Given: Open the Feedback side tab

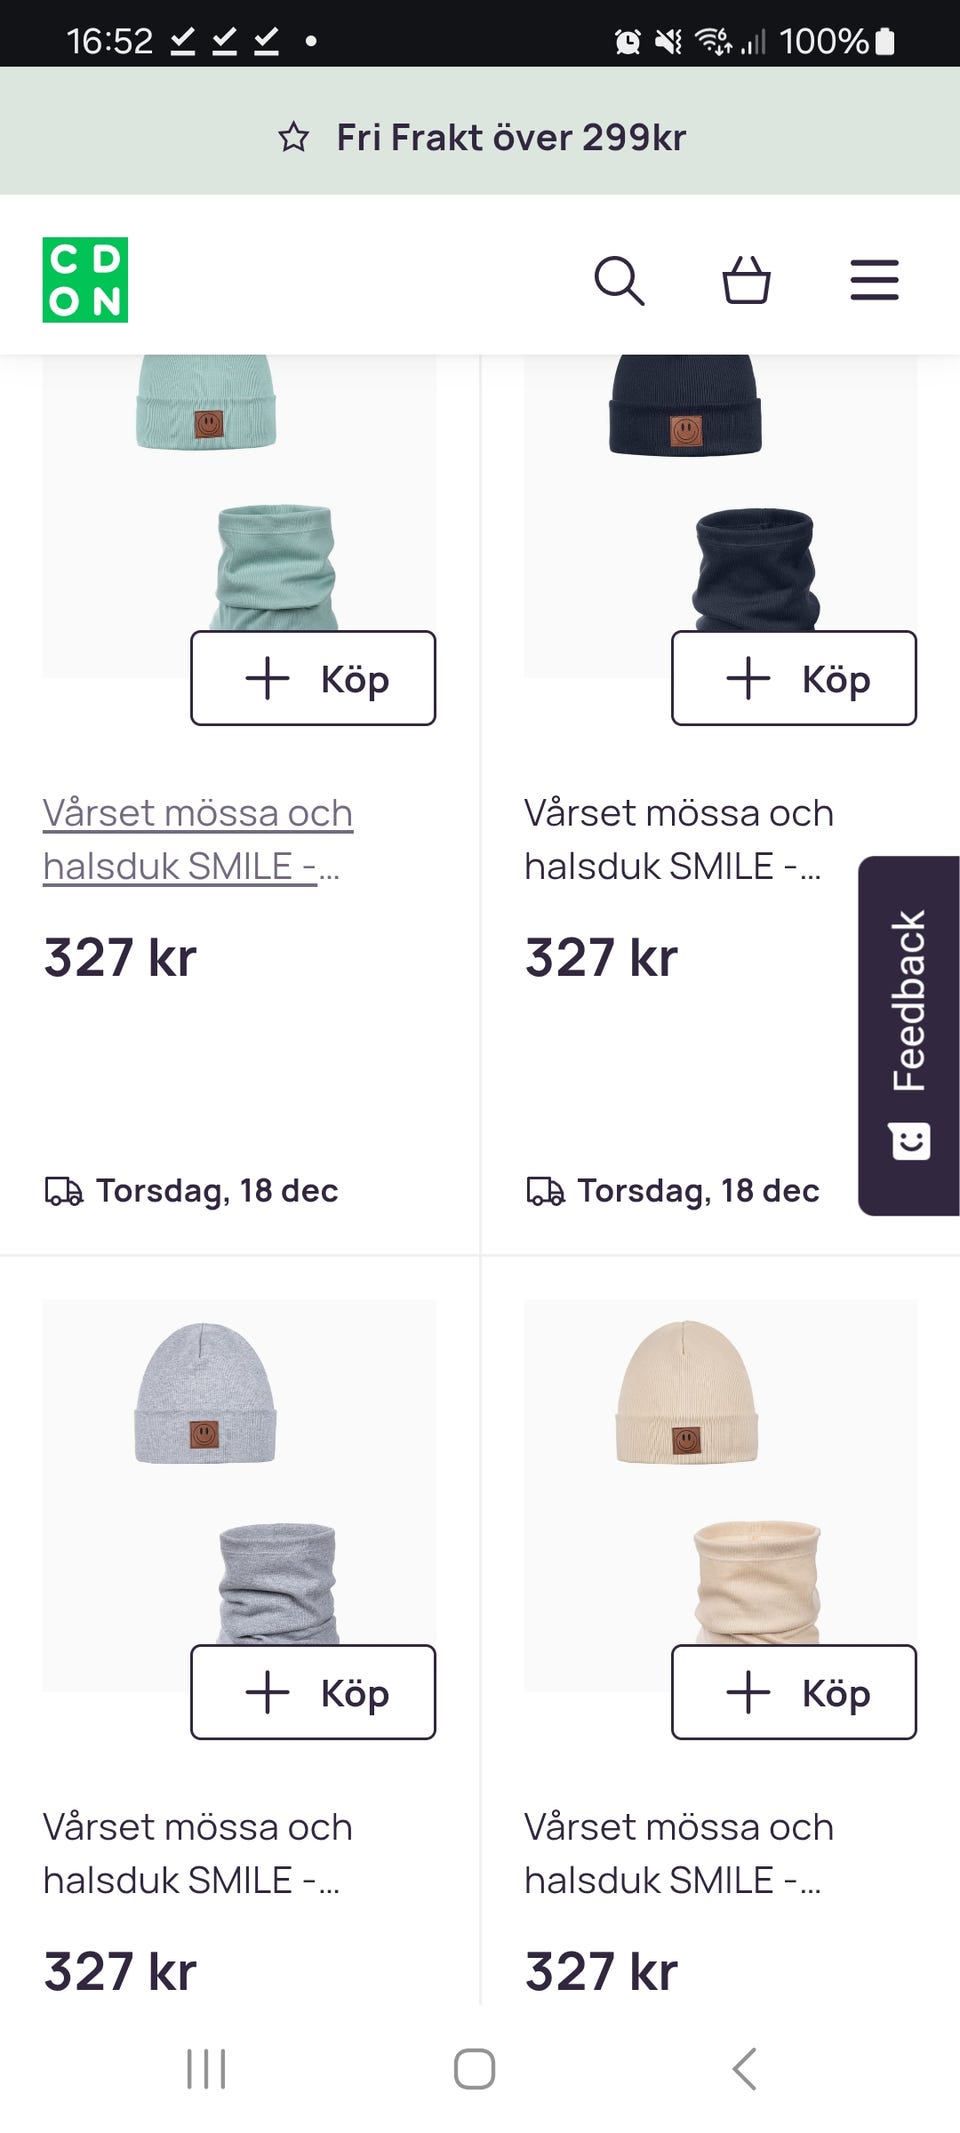Looking at the screenshot, I should coord(908,1035).
